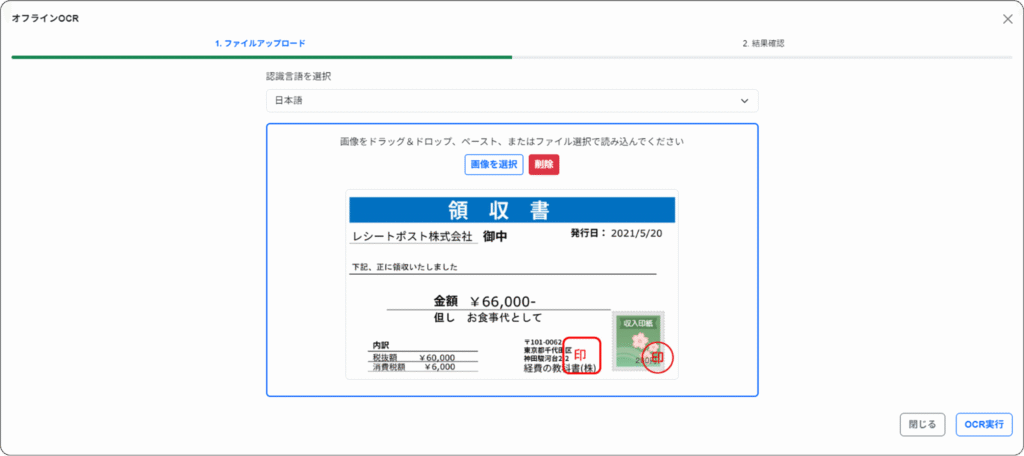Click the blue 領収書 header banner
The image size is (1024, 456).
(x=511, y=210)
